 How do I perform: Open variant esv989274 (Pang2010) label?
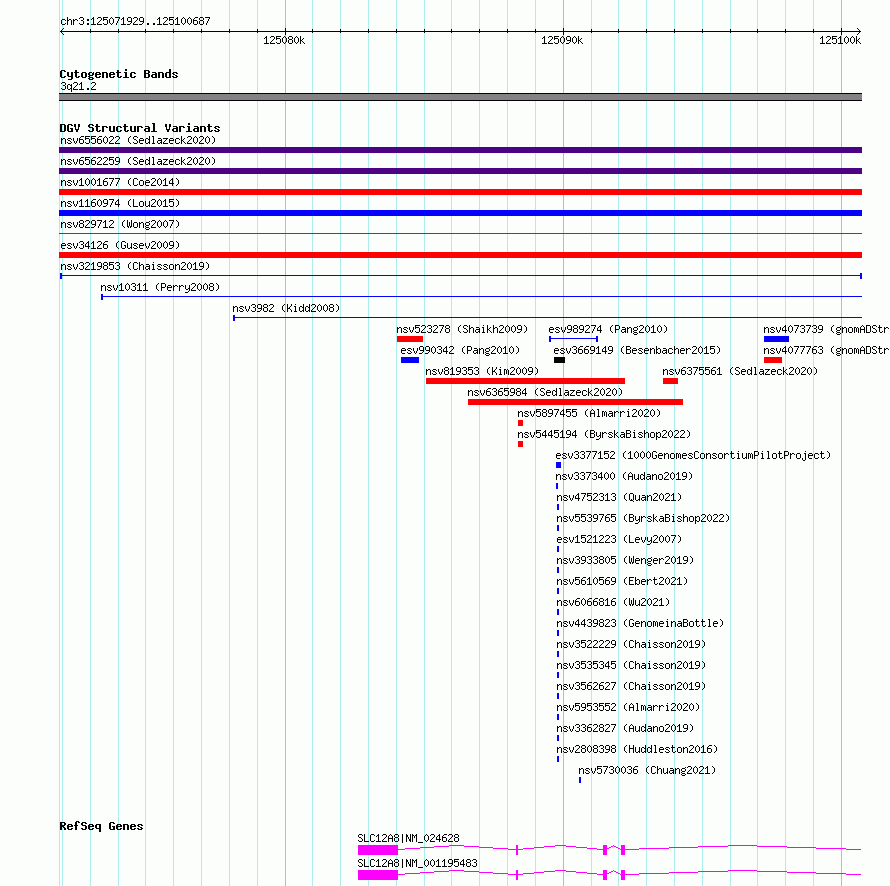(x=608, y=329)
